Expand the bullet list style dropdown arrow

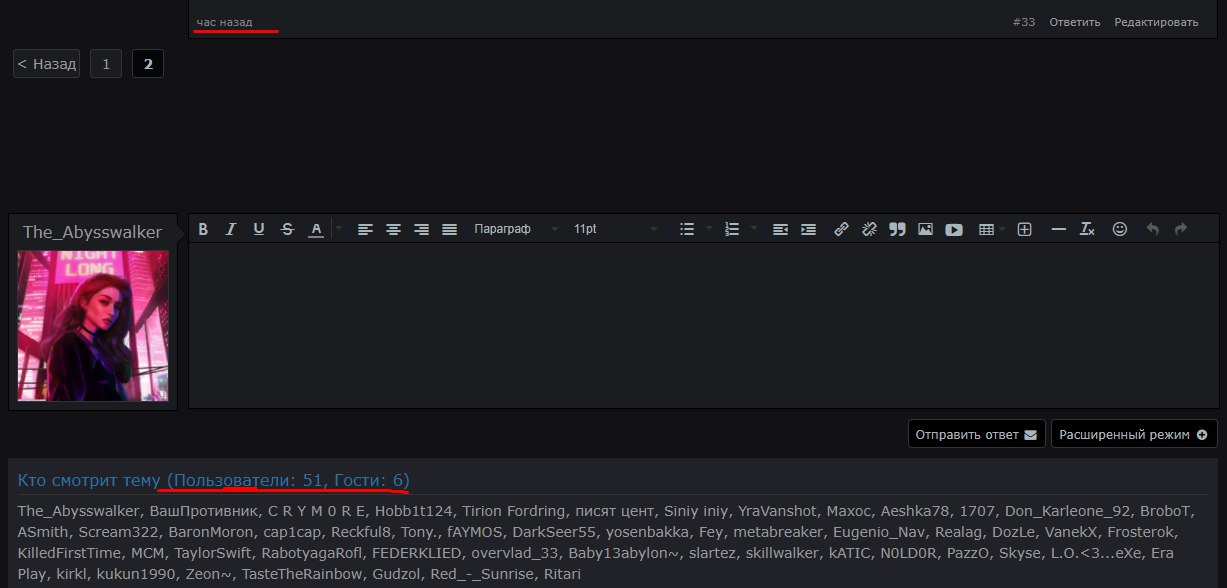pyautogui.click(x=709, y=229)
